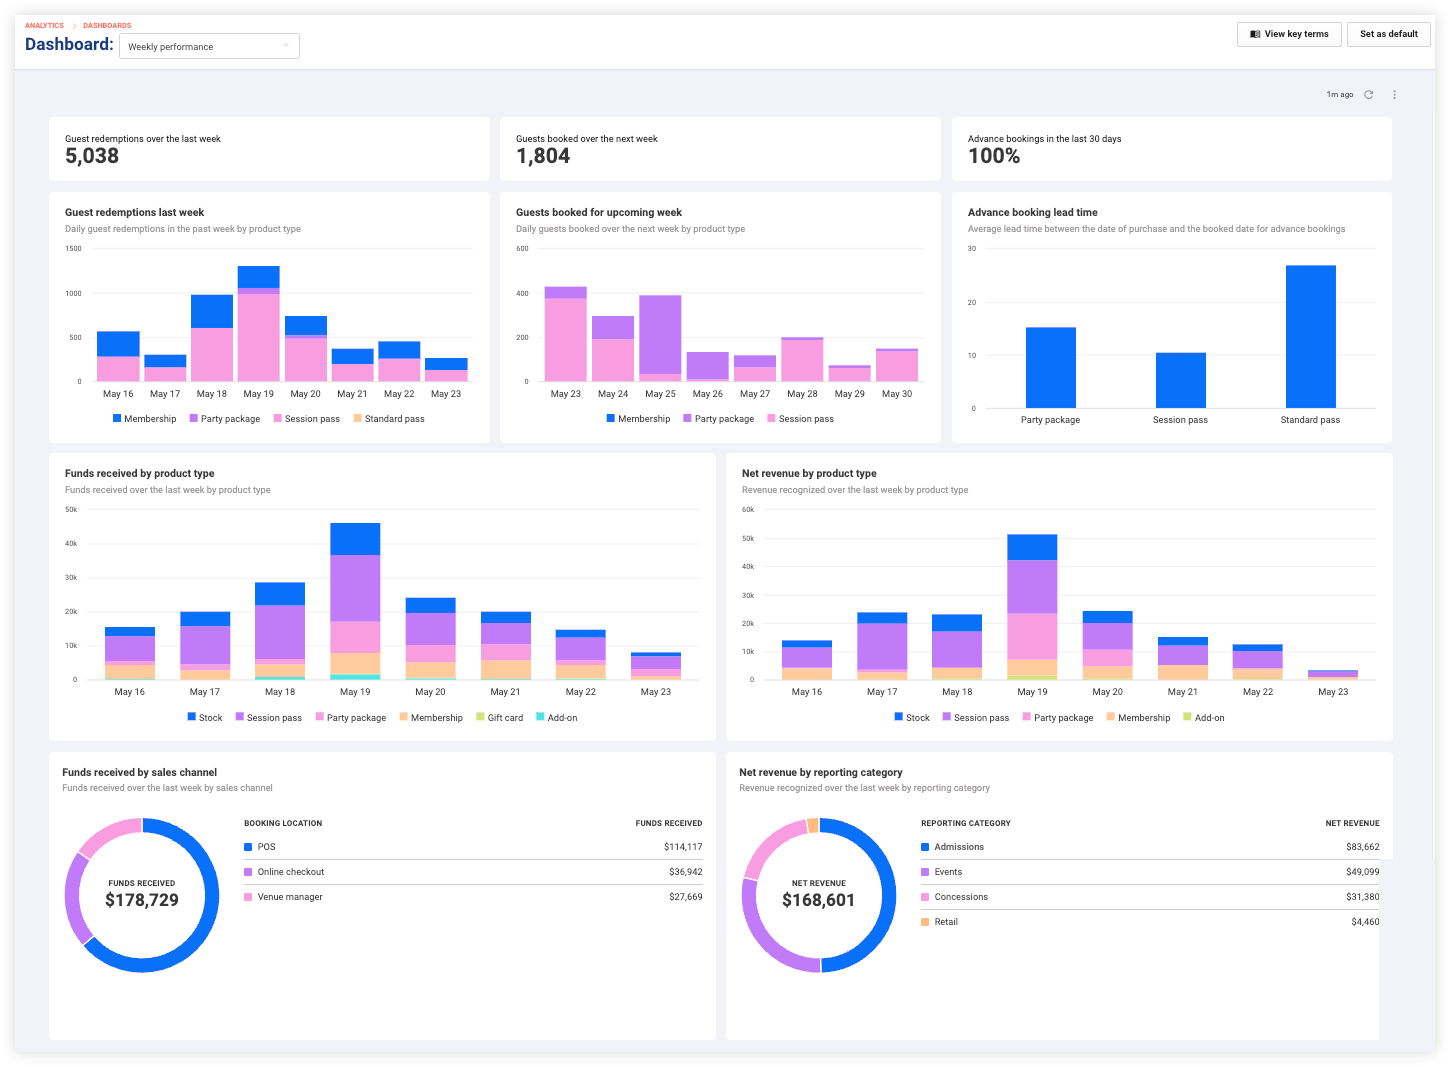Click the Standard pass bar in lead time chart
Viewport: 1450px width, 1067px height.
(x=1311, y=337)
